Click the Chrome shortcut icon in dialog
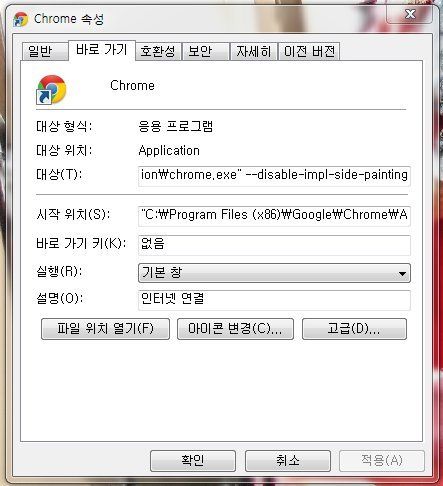443x486 pixels. (51, 89)
